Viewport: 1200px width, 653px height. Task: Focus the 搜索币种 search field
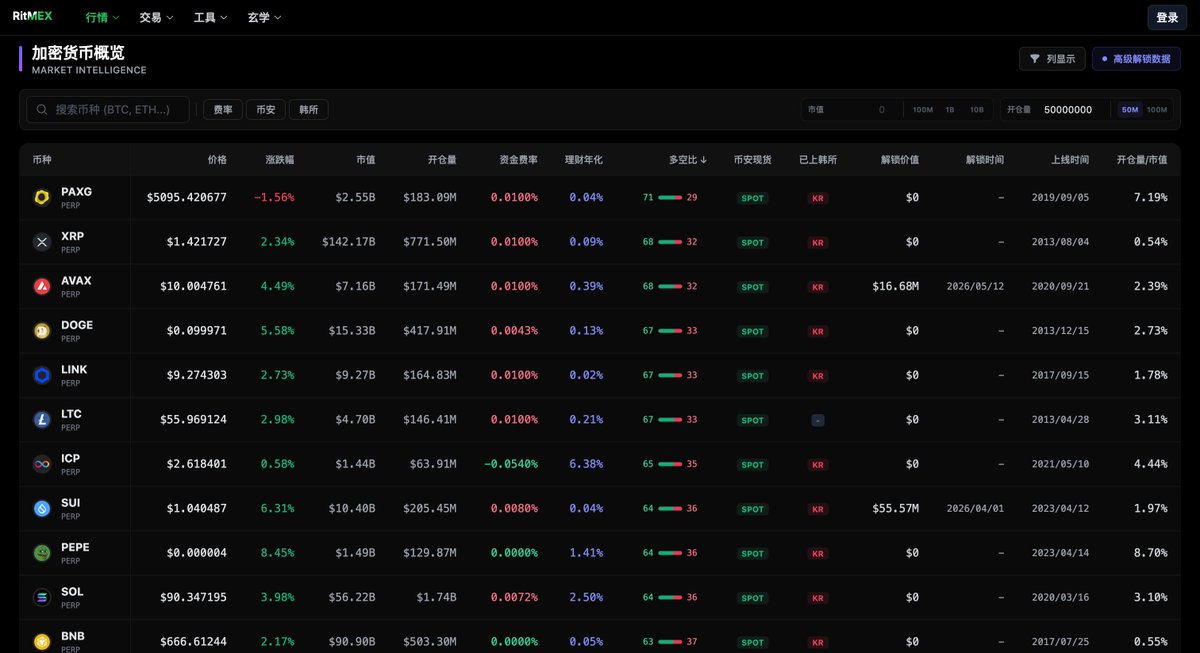coord(108,110)
